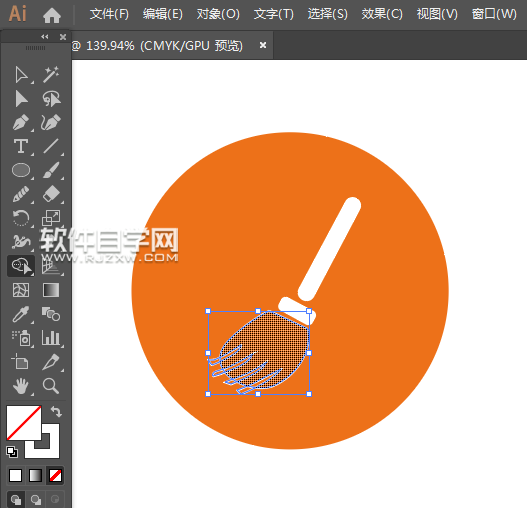The width and height of the screenshot is (527, 508).
Task: Select the Zoom magnifier tool
Action: pyautogui.click(x=51, y=386)
